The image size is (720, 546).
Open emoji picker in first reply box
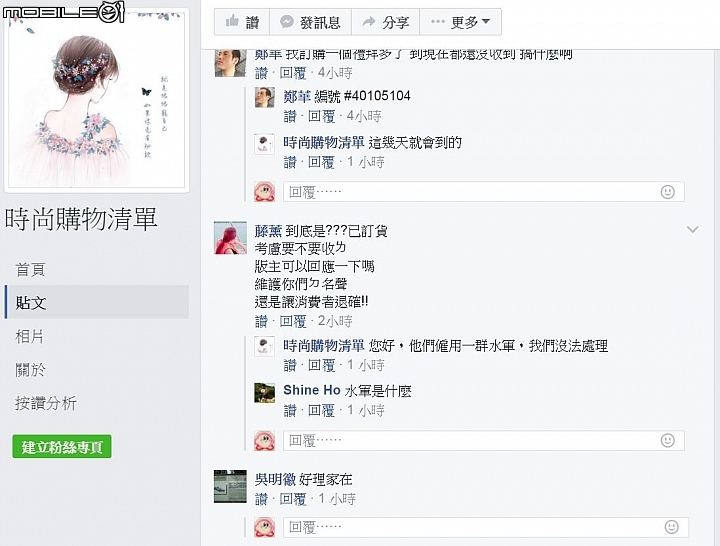[x=667, y=191]
